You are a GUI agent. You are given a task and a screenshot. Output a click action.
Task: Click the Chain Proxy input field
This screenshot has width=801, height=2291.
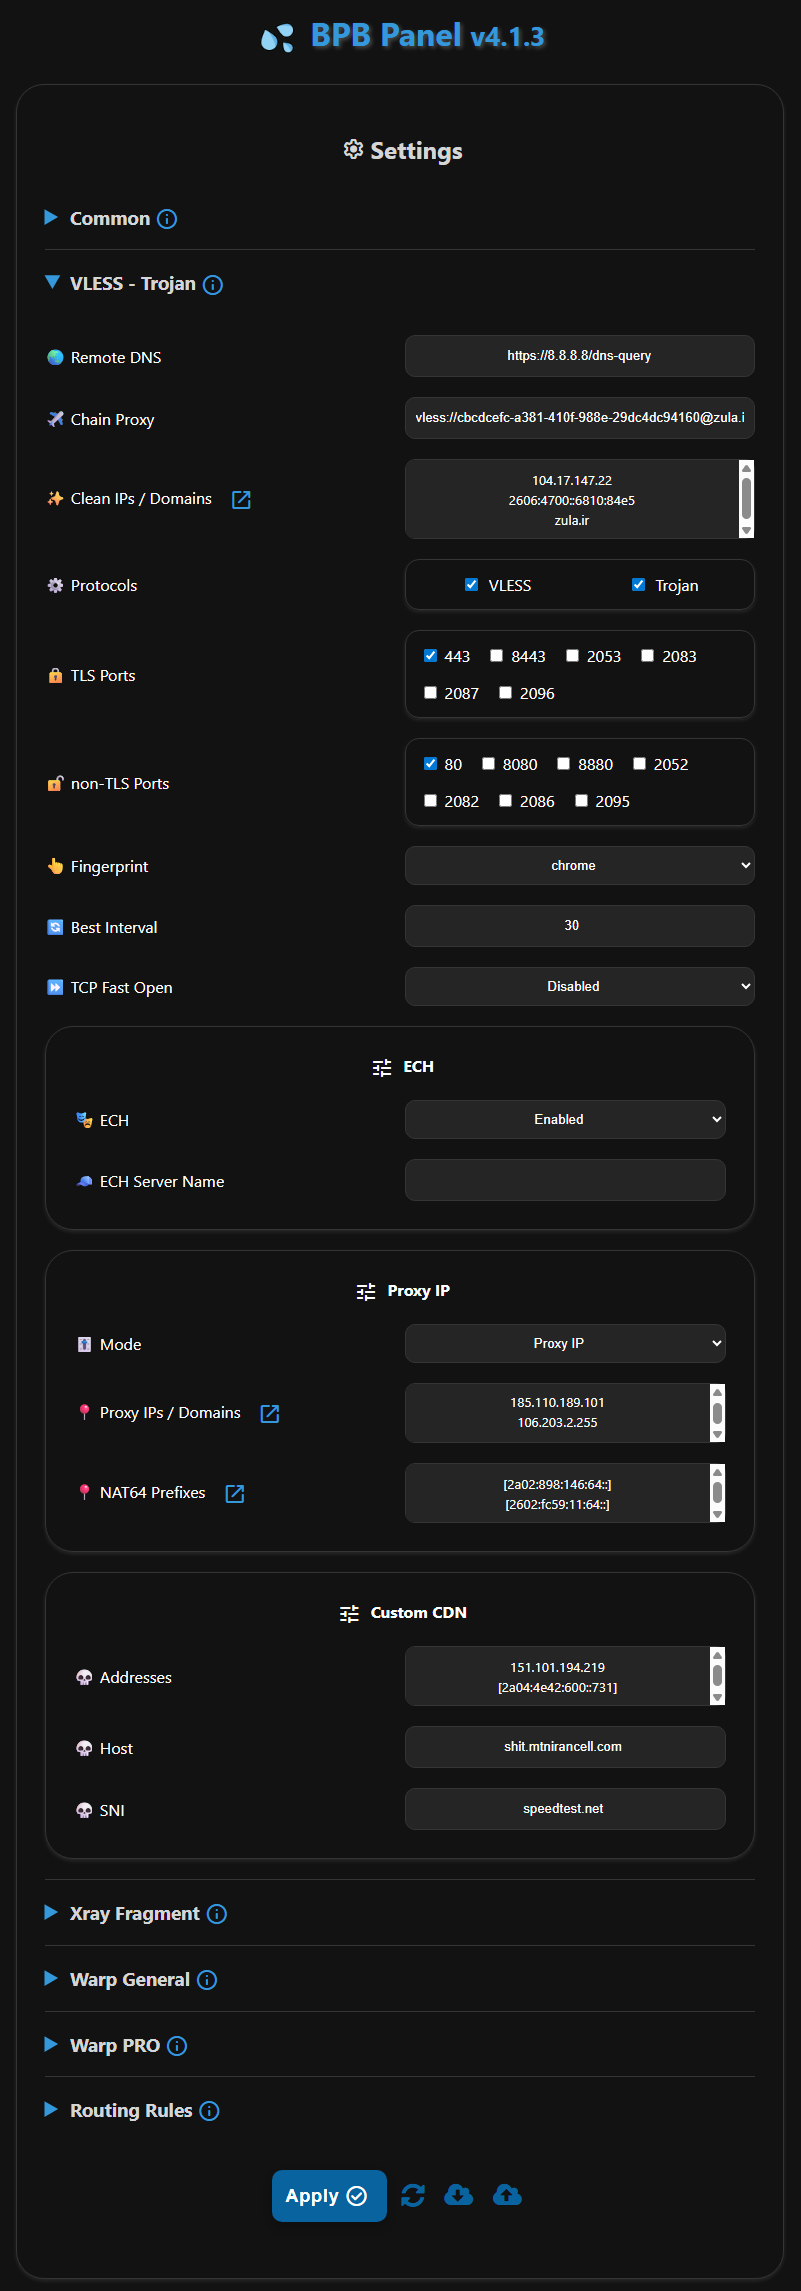tap(579, 418)
